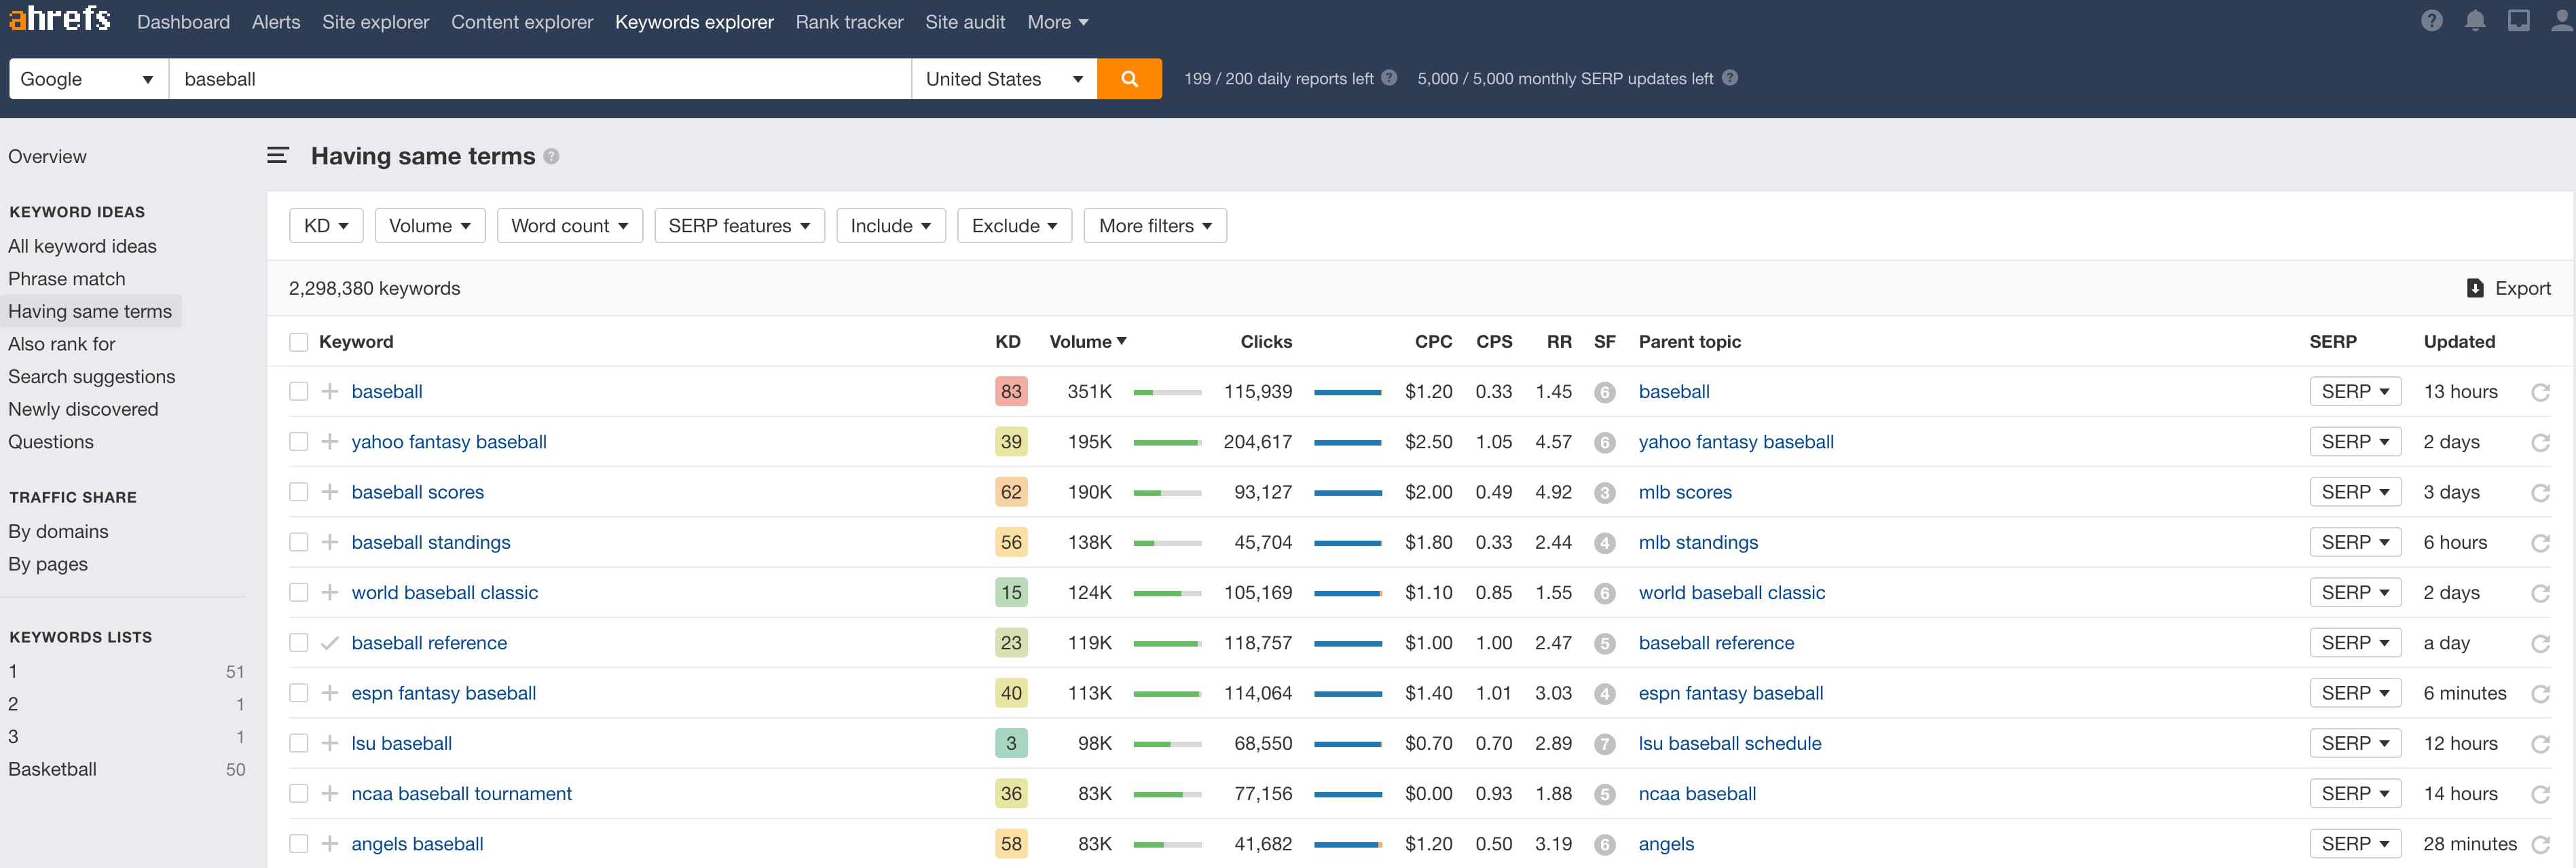Open Site audit in top navigation

click(x=965, y=22)
